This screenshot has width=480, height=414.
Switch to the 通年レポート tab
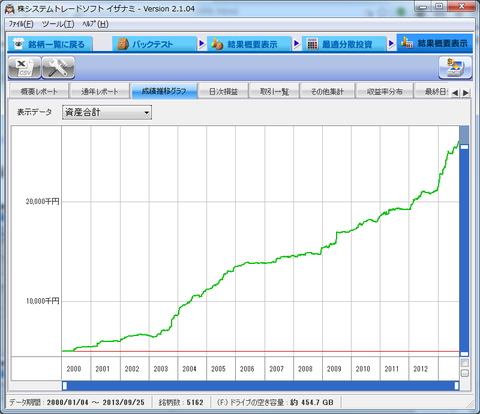(x=99, y=91)
